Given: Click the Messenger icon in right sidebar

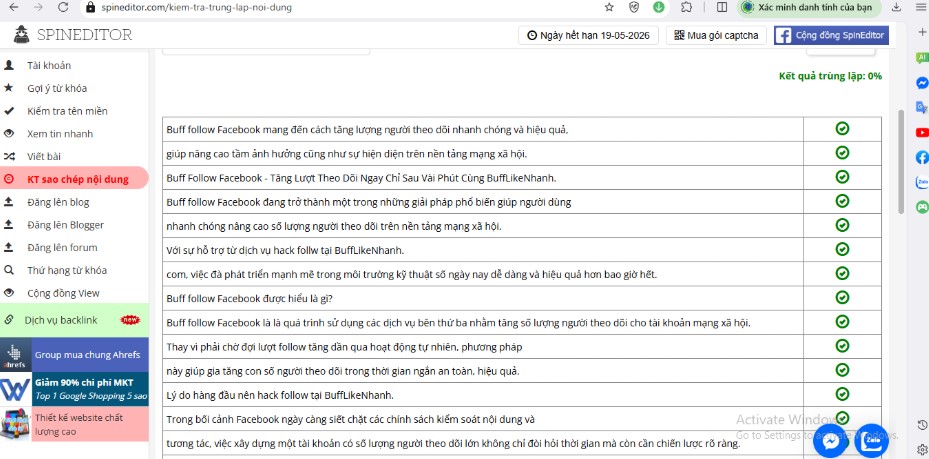Looking at the screenshot, I should click(x=921, y=83).
